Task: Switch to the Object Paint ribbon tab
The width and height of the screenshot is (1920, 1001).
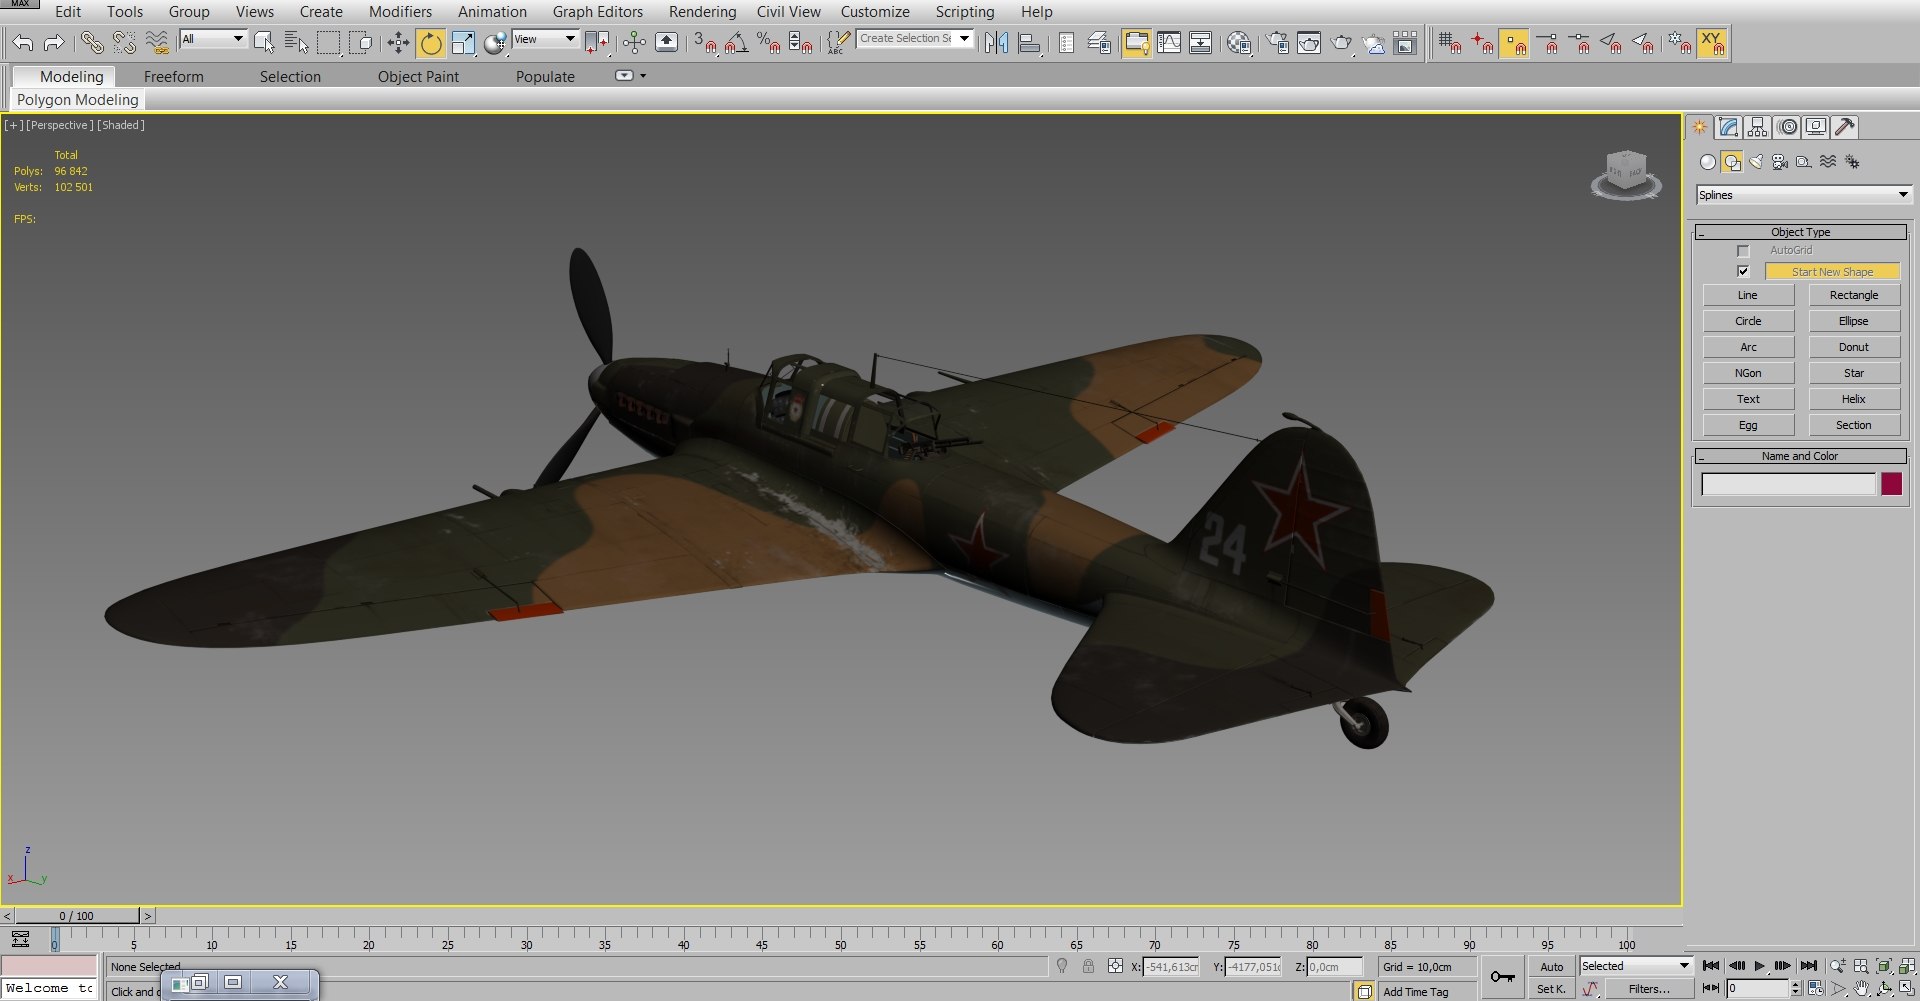Action: [418, 77]
